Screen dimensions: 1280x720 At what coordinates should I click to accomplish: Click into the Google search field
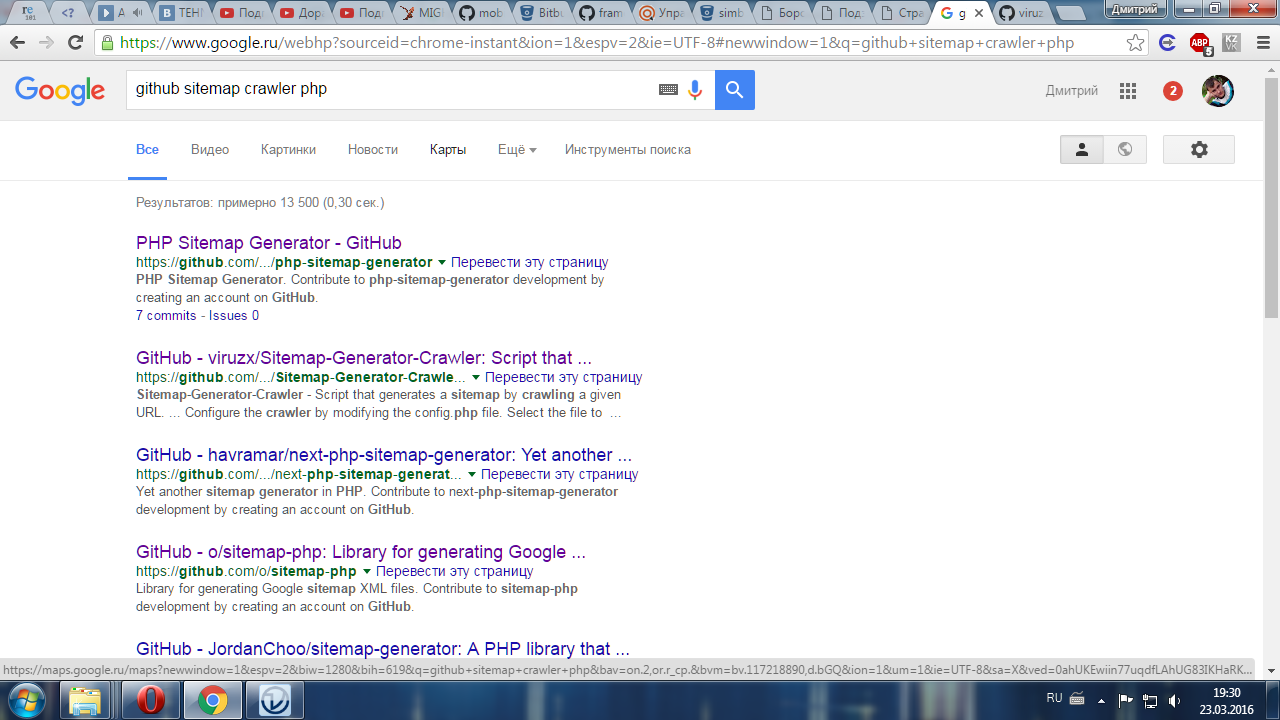[x=390, y=89]
